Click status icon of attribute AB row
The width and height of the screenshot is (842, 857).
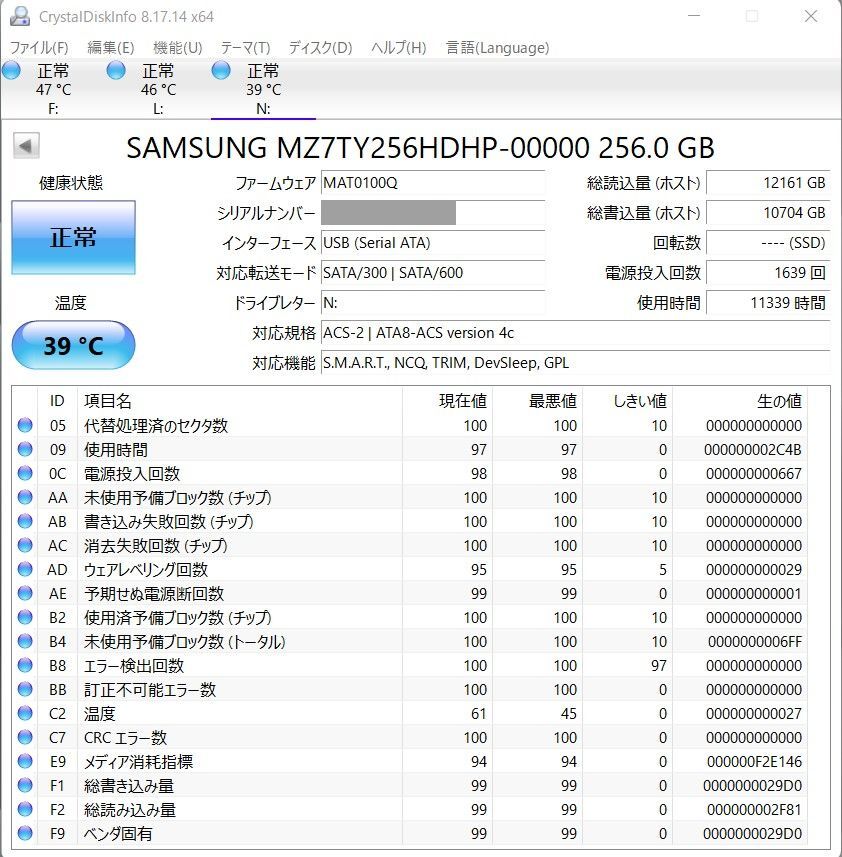pos(25,521)
